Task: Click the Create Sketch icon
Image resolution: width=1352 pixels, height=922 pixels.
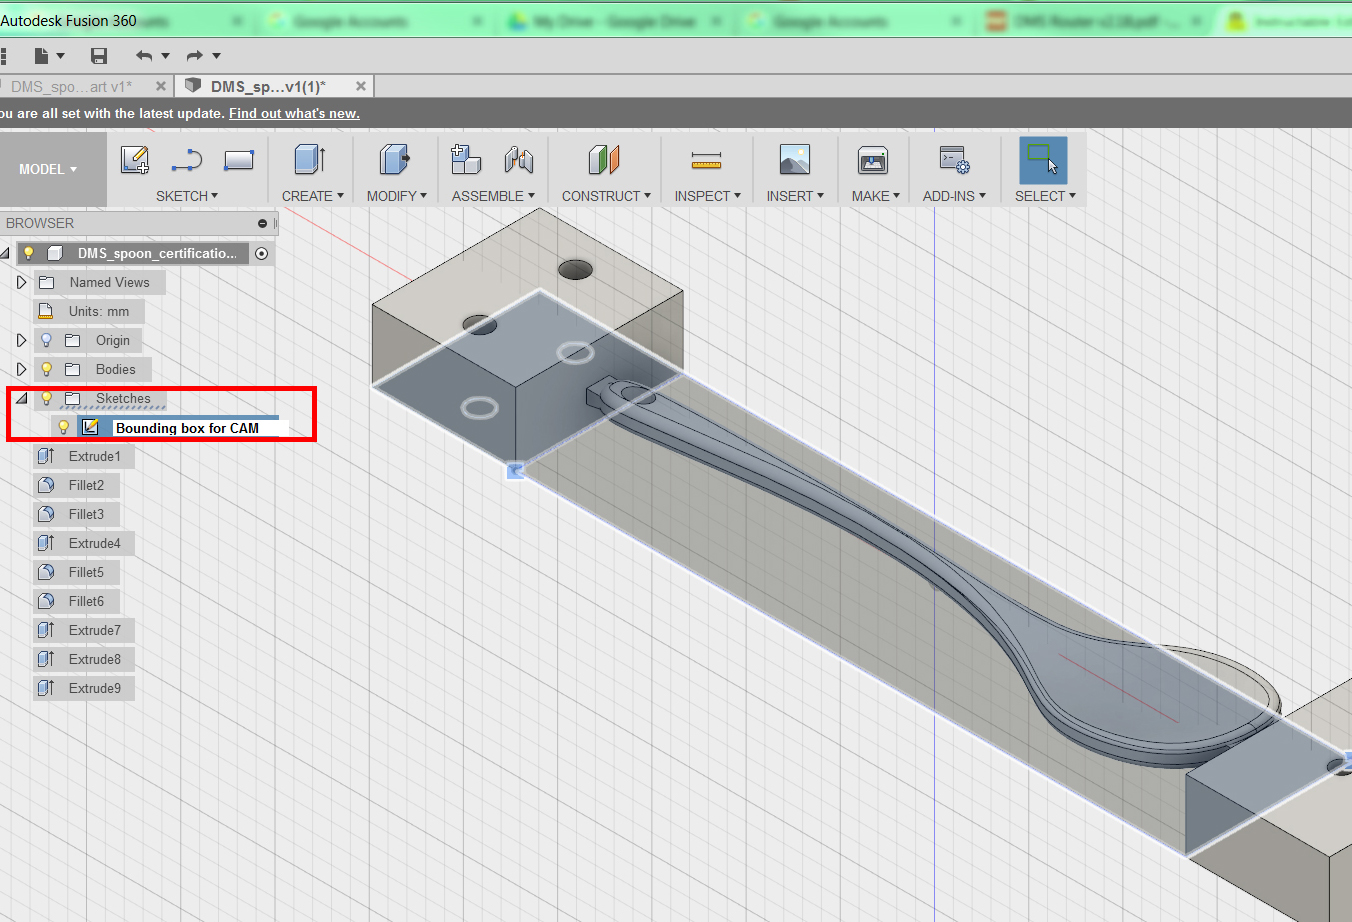Action: coord(135,160)
